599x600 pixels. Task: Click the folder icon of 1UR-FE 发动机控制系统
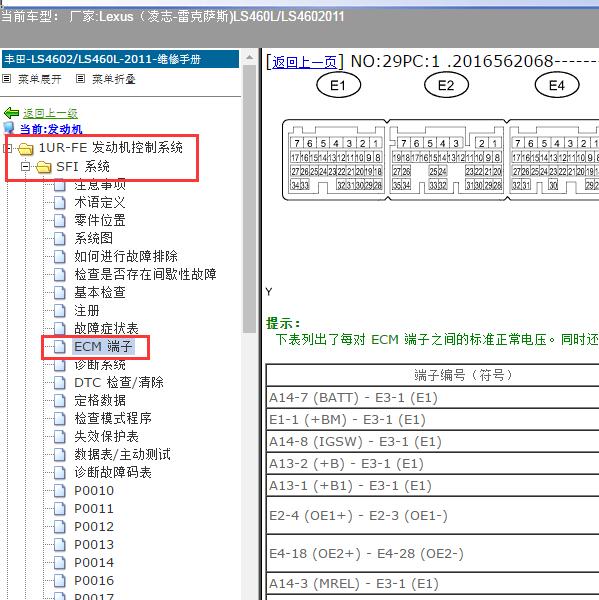pyautogui.click(x=26, y=148)
